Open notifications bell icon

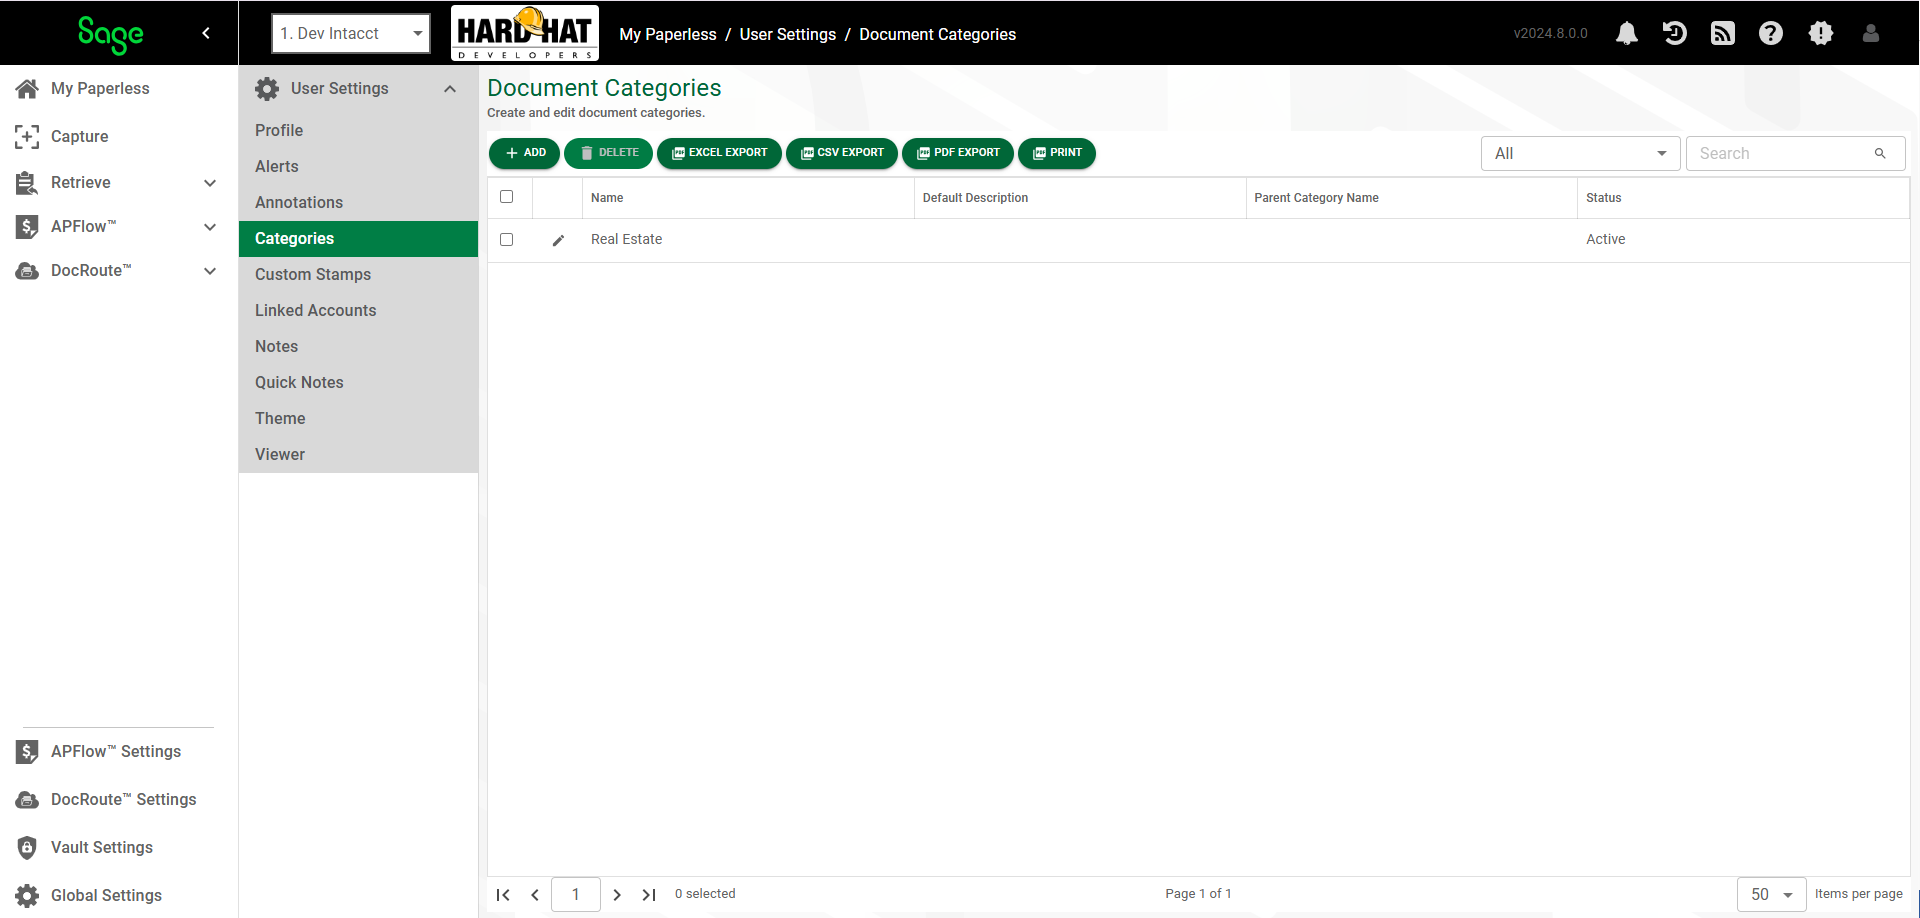[x=1627, y=33]
